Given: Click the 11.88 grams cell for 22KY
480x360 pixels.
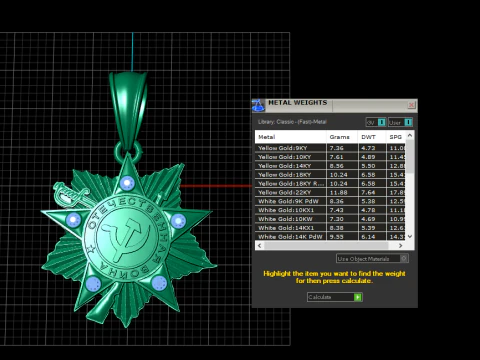Looking at the screenshot, I should [x=342, y=192].
